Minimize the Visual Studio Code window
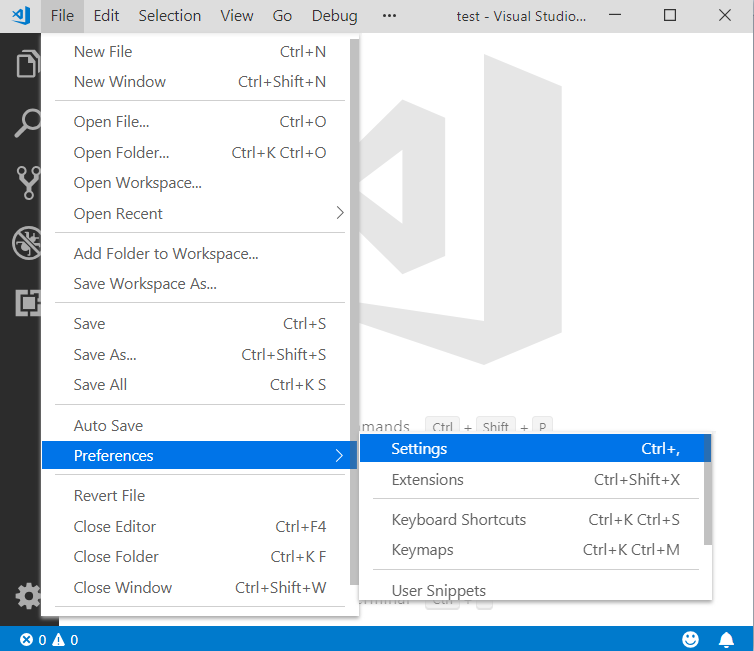Image resolution: width=754 pixels, height=651 pixels. (615, 16)
